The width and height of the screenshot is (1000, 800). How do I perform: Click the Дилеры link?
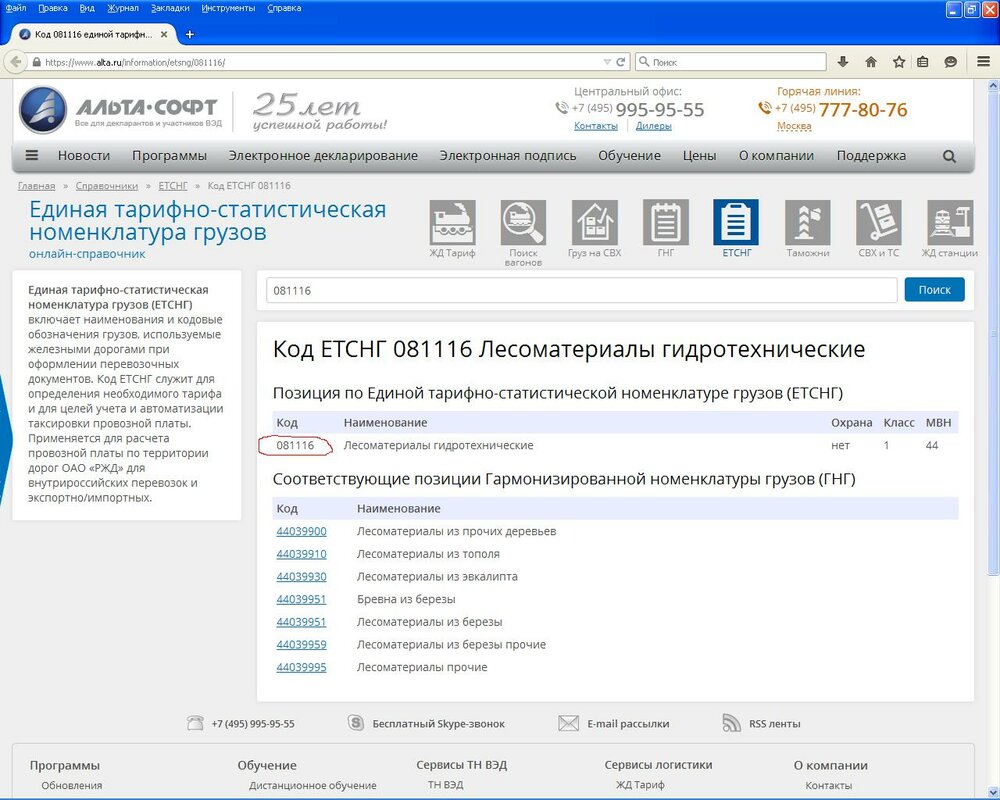coord(653,126)
